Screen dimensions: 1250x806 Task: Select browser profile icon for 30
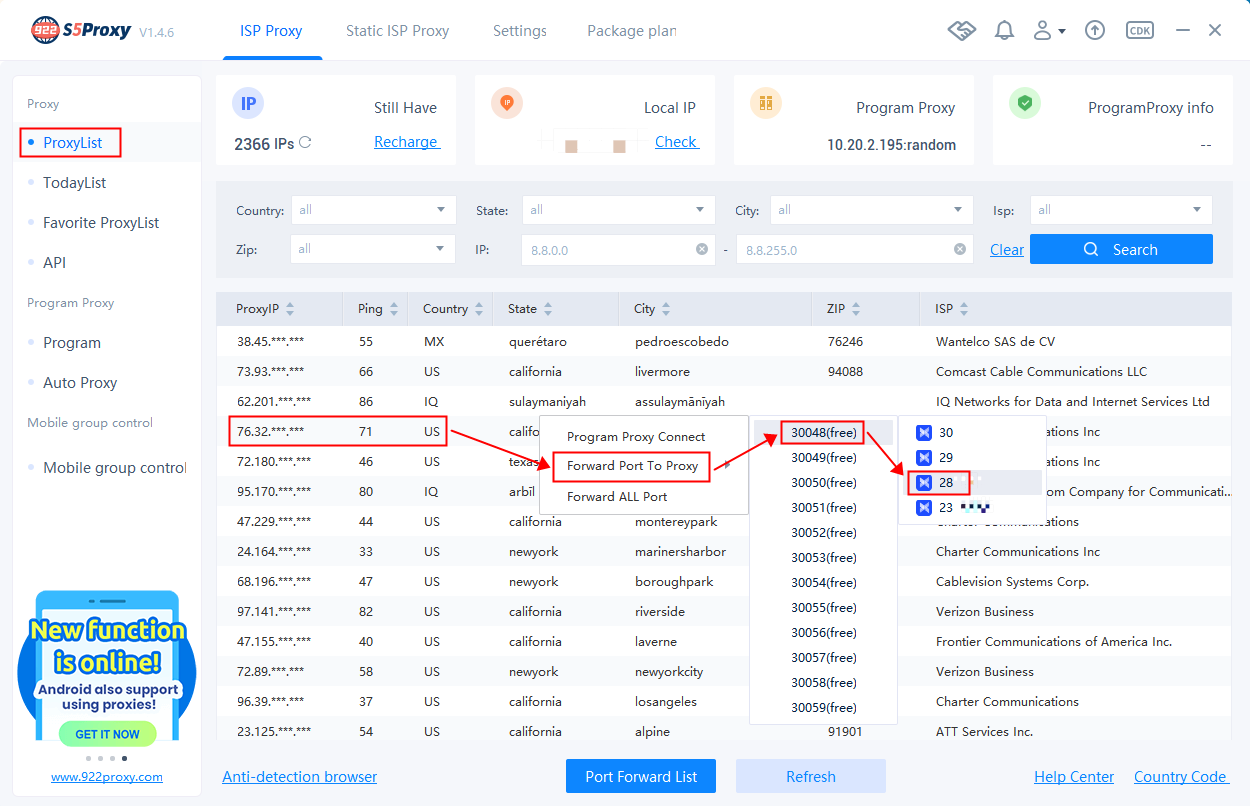tap(924, 432)
